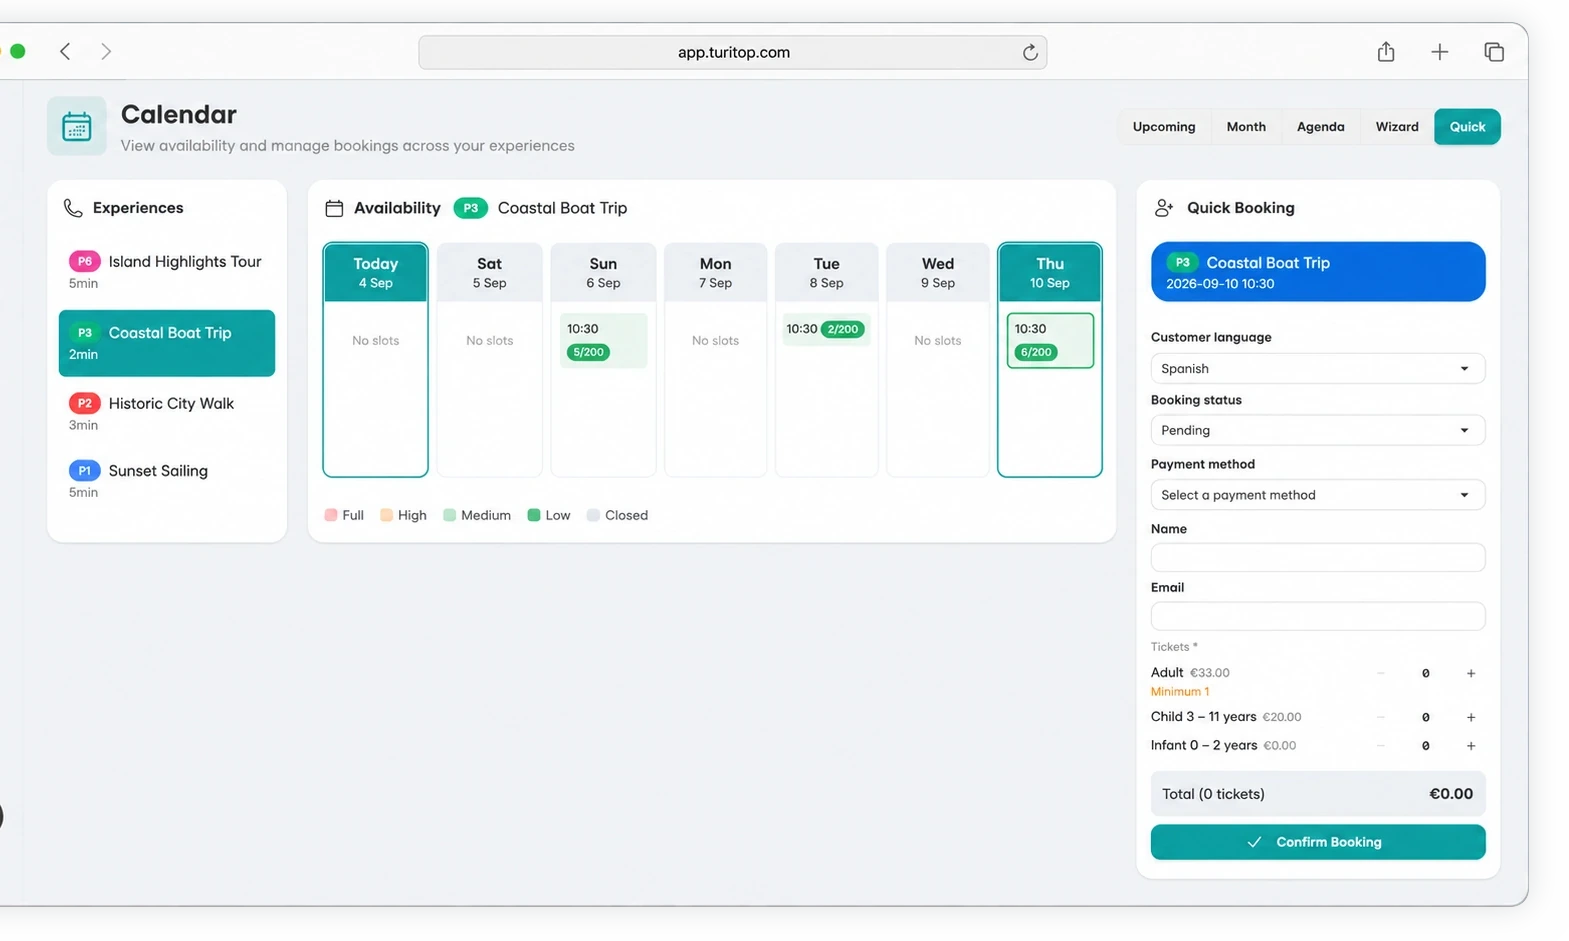The image size is (1569, 941).
Task: Click the Tue 10:30 2/200 slot
Action: 826,329
